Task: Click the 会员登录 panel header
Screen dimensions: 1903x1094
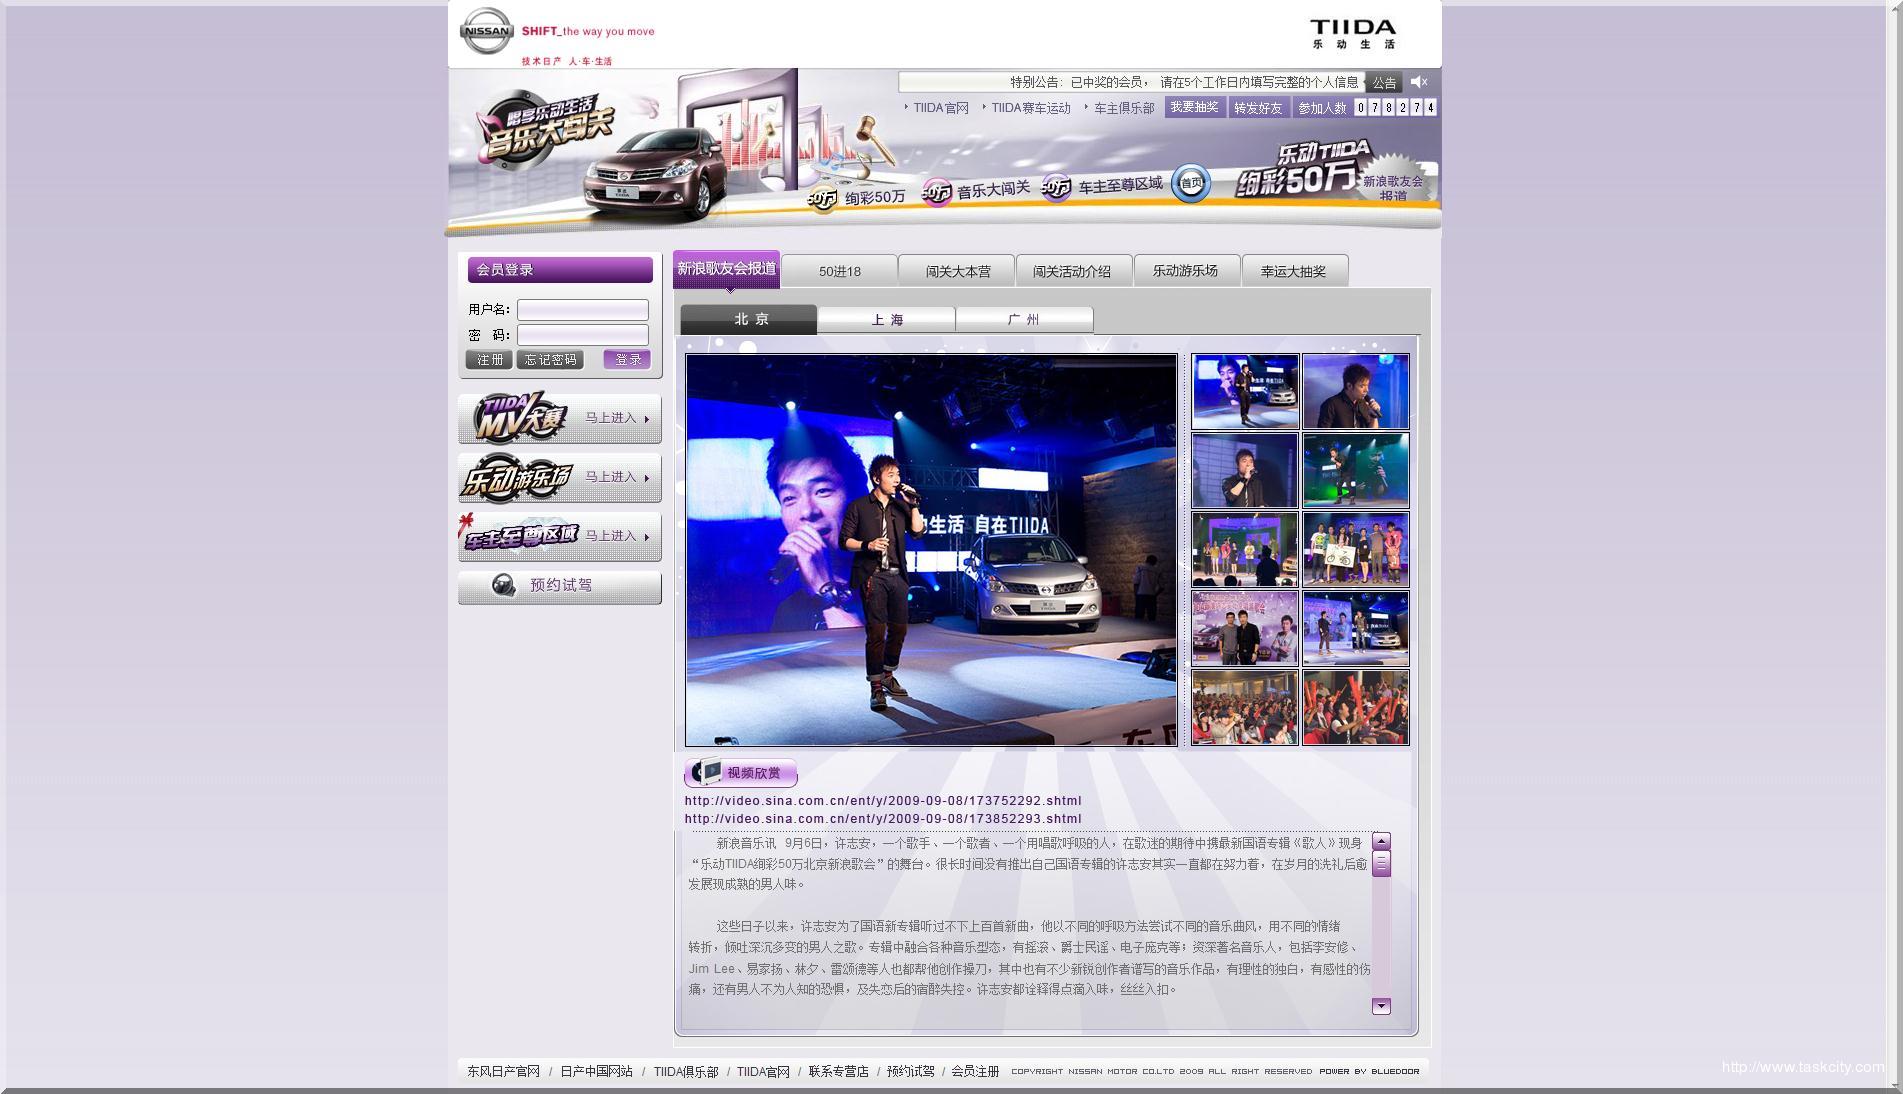Action: [560, 270]
